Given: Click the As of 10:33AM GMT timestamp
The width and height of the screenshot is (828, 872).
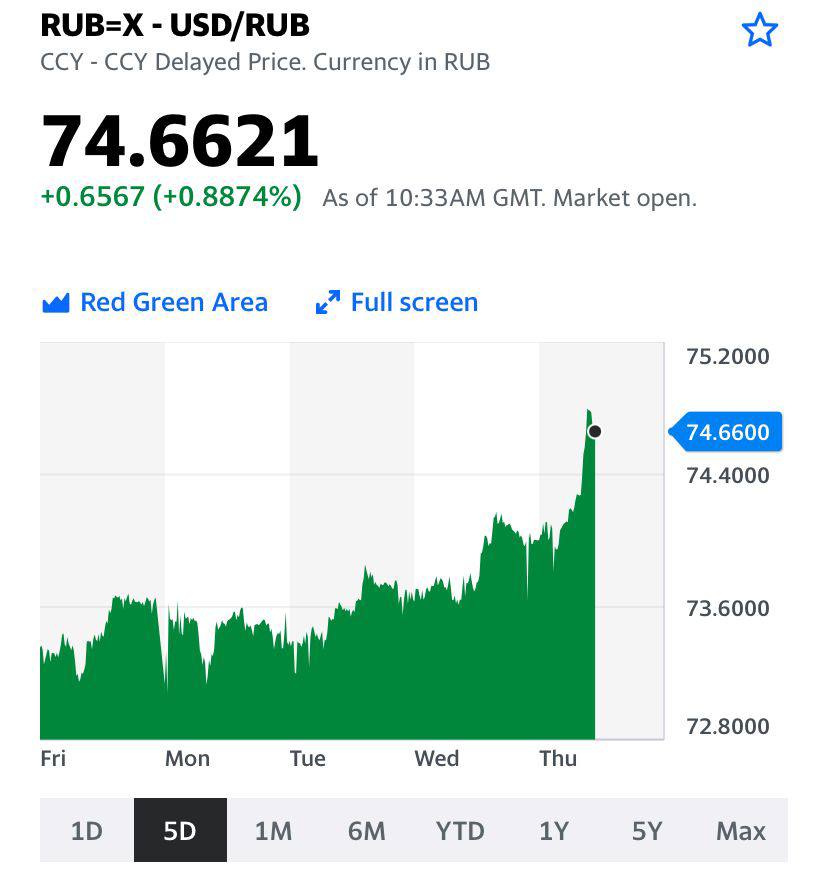Looking at the screenshot, I should 509,198.
